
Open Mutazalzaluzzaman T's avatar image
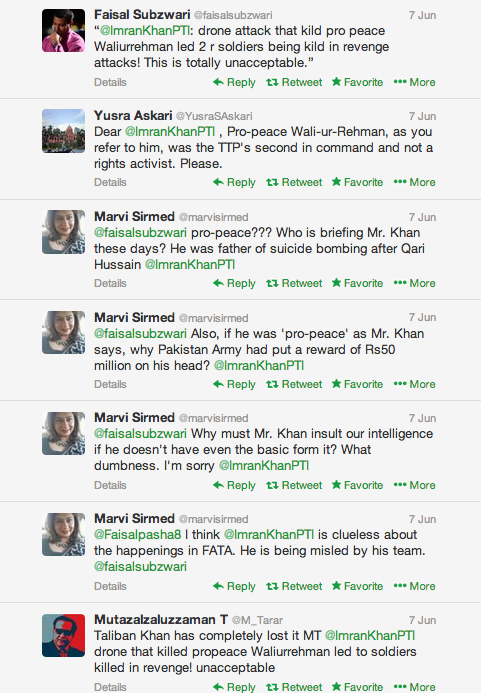pyautogui.click(x=63, y=636)
